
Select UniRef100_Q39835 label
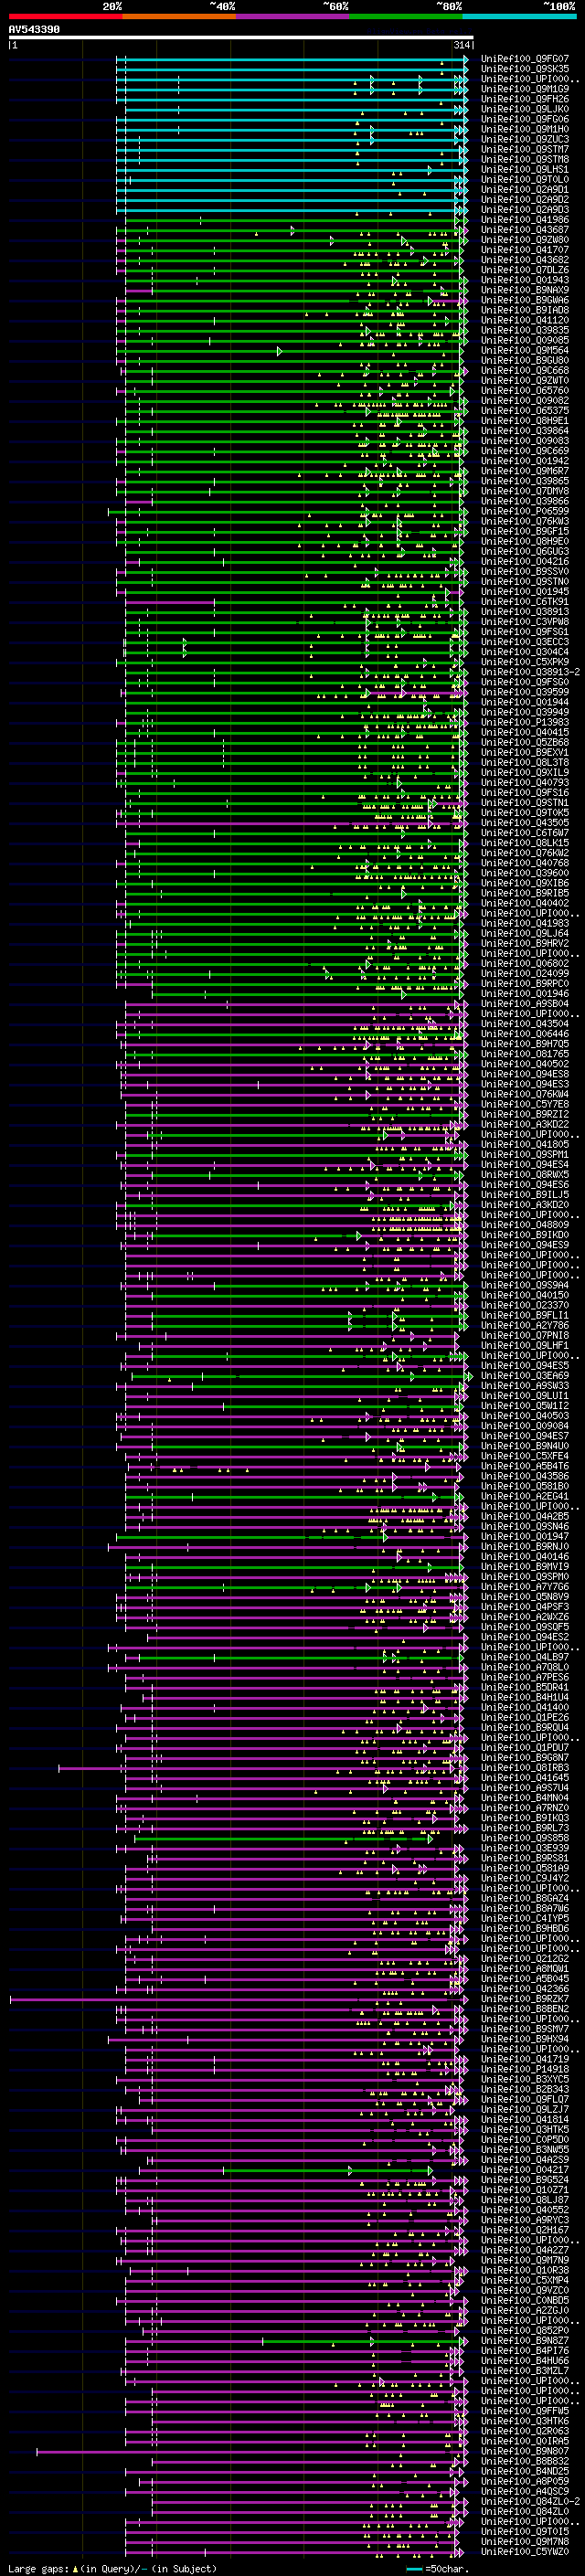click(x=525, y=330)
